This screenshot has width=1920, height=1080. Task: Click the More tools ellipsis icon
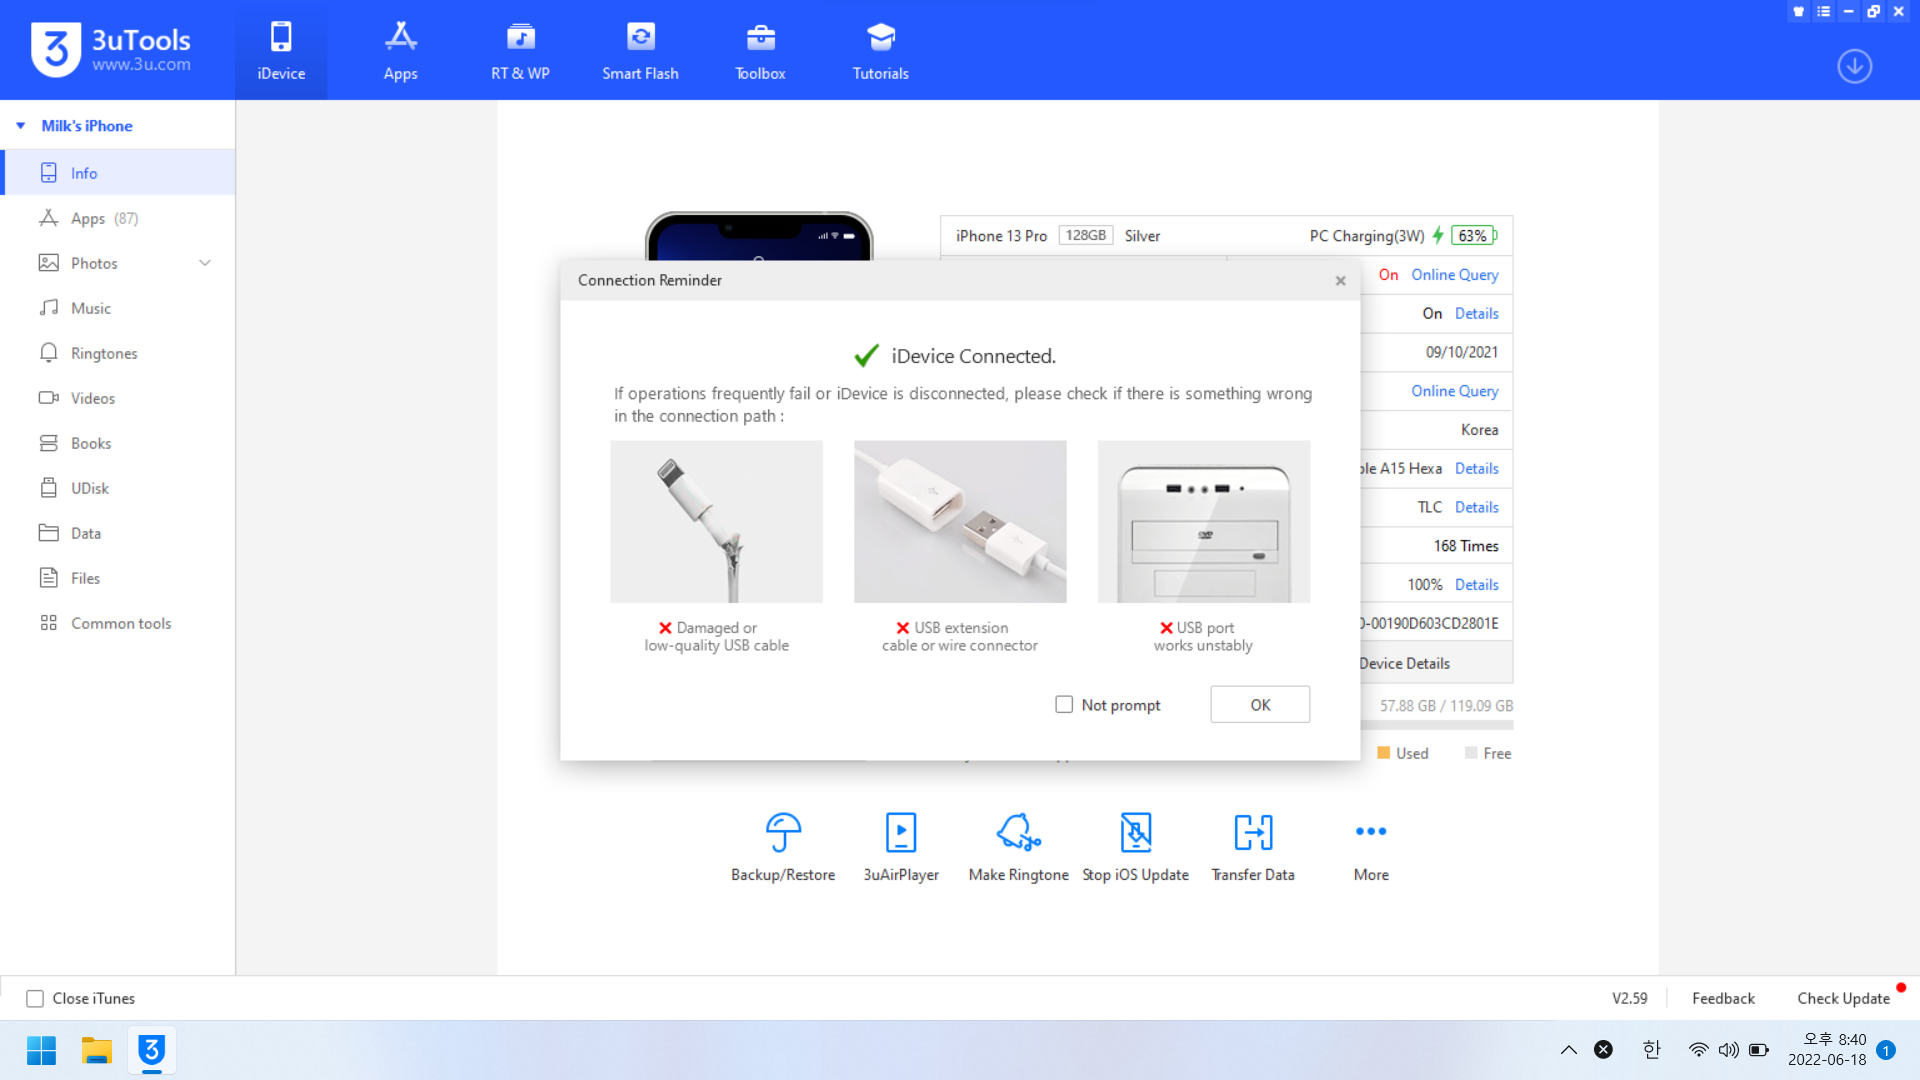click(x=1371, y=832)
